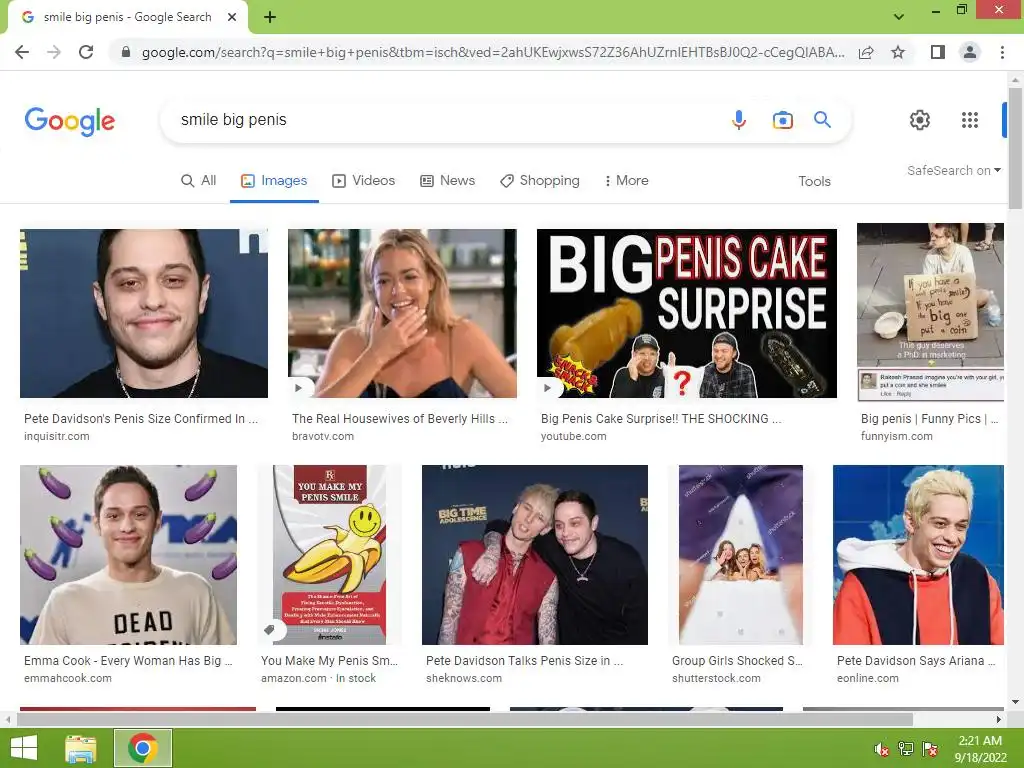Switch to the Shopping tab
1024x768 pixels.
539,181
